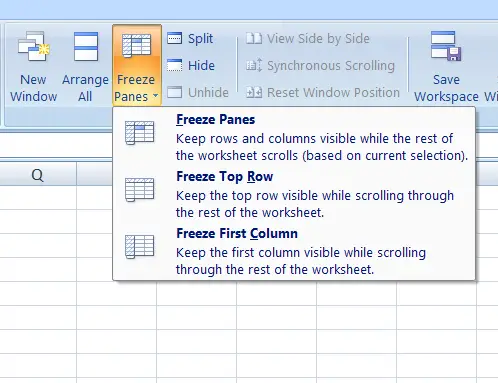Click the View Side by Side icon
This screenshot has height=383, width=498.
click(x=254, y=39)
